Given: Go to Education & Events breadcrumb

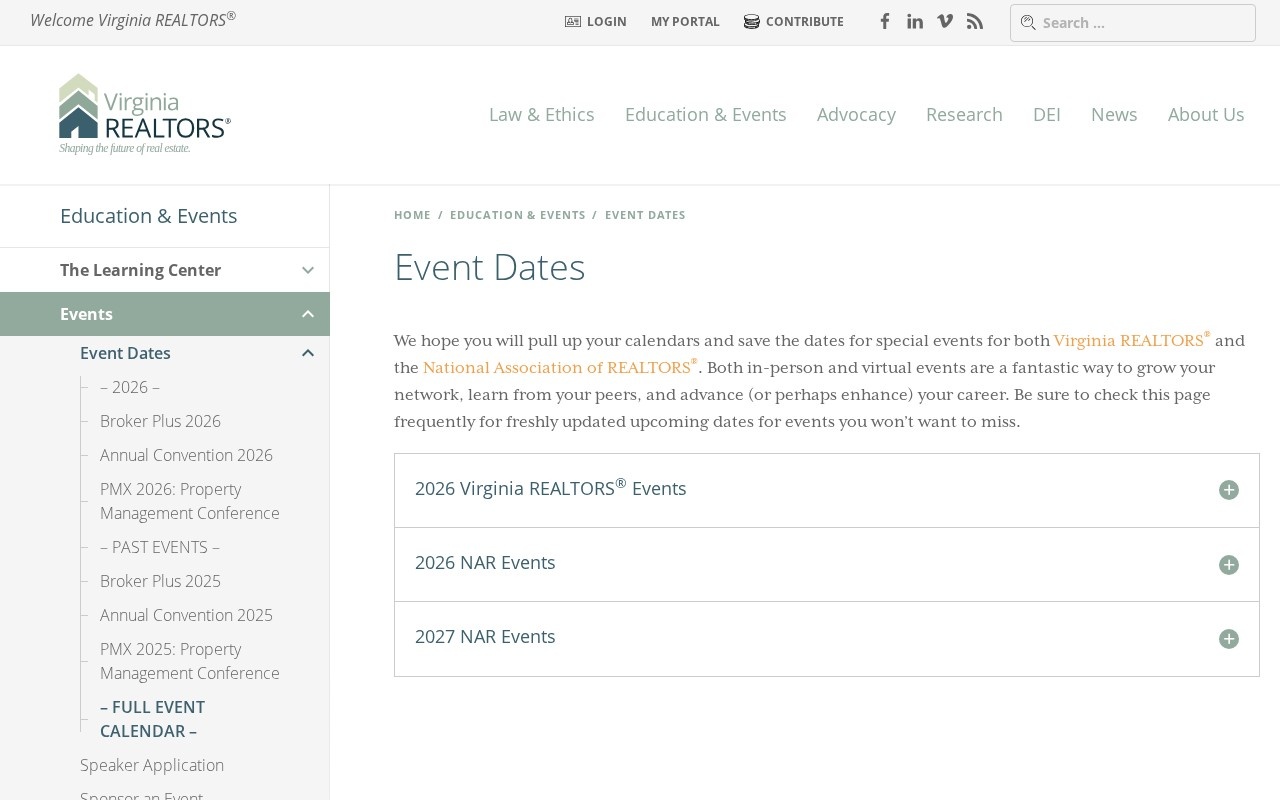Looking at the screenshot, I should [517, 215].
